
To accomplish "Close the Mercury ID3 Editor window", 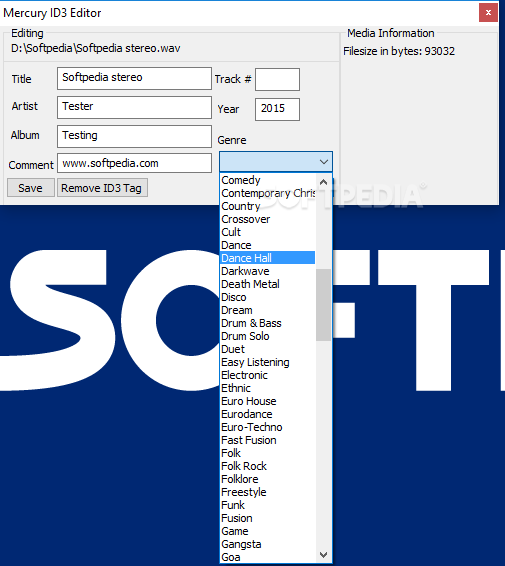I will click(x=488, y=13).
